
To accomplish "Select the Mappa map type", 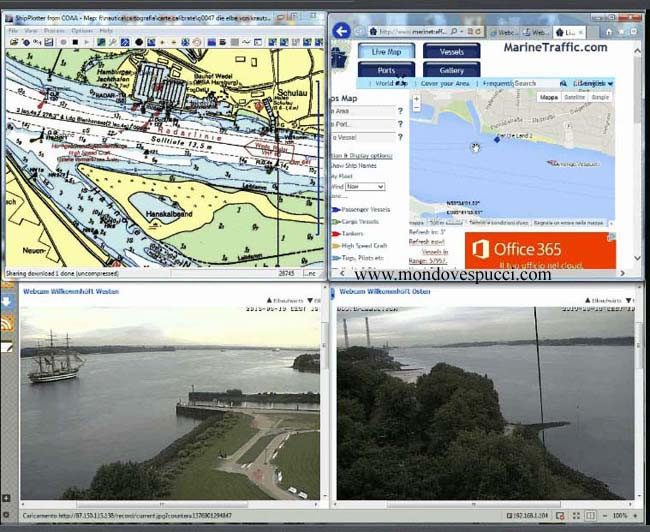I will click(549, 97).
